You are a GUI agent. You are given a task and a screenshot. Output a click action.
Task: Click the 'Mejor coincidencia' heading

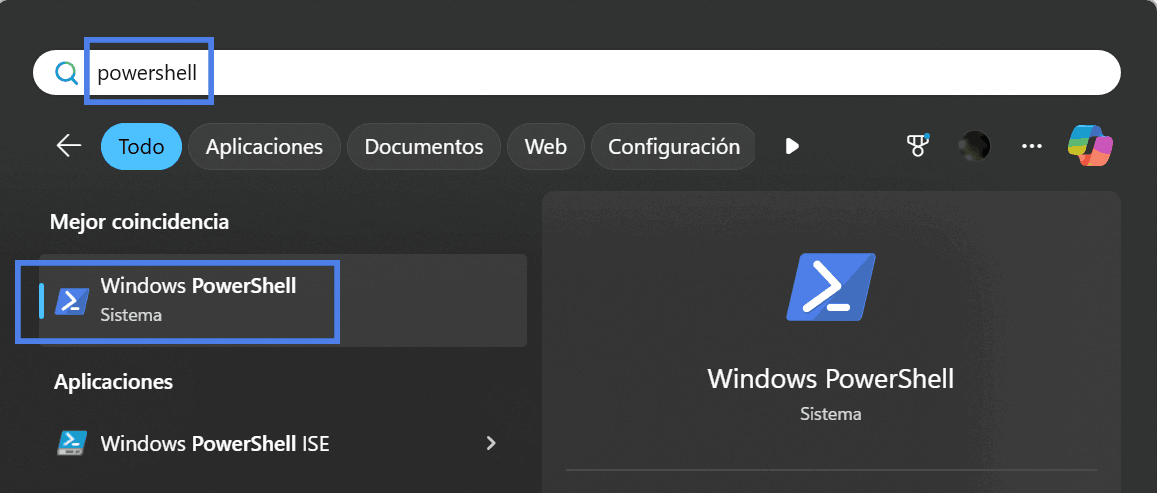click(x=139, y=221)
